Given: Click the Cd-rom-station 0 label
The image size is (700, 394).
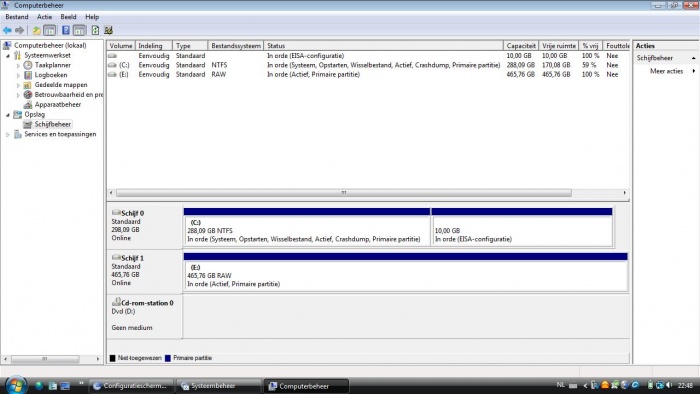Looking at the screenshot, I should [147, 303].
